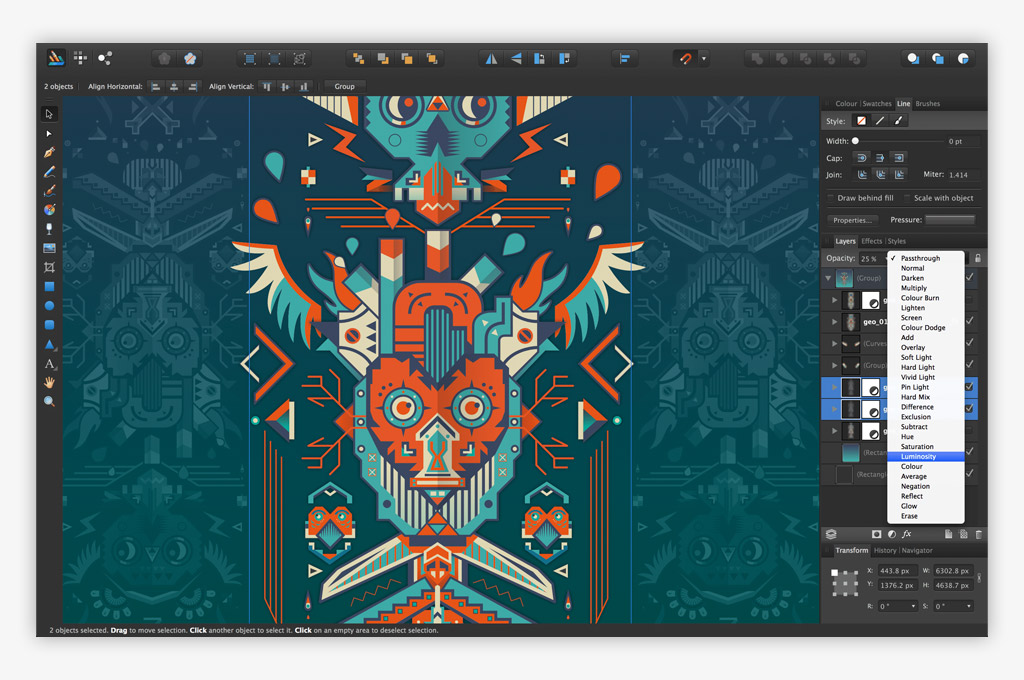Click Move to Back arrange icon
Image resolution: width=1024 pixels, height=680 pixels.
pyautogui.click(x=358, y=59)
